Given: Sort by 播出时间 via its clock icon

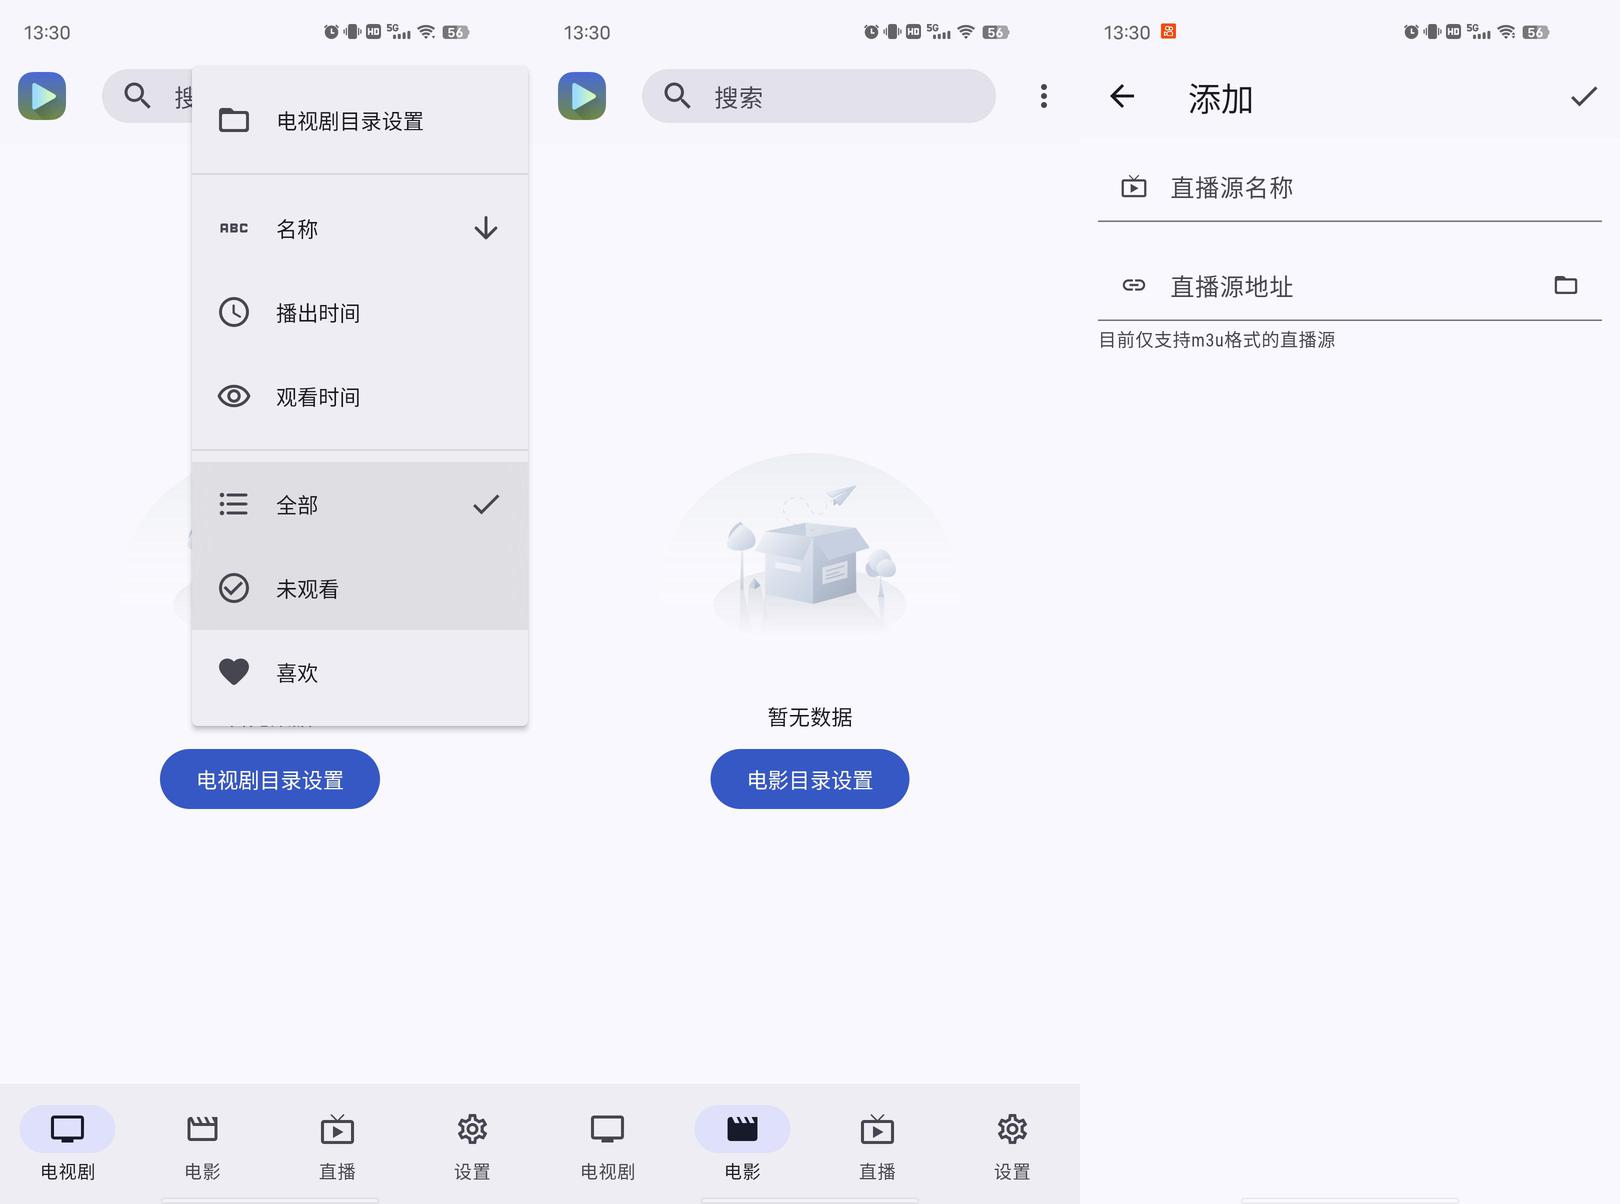Looking at the screenshot, I should click(234, 312).
